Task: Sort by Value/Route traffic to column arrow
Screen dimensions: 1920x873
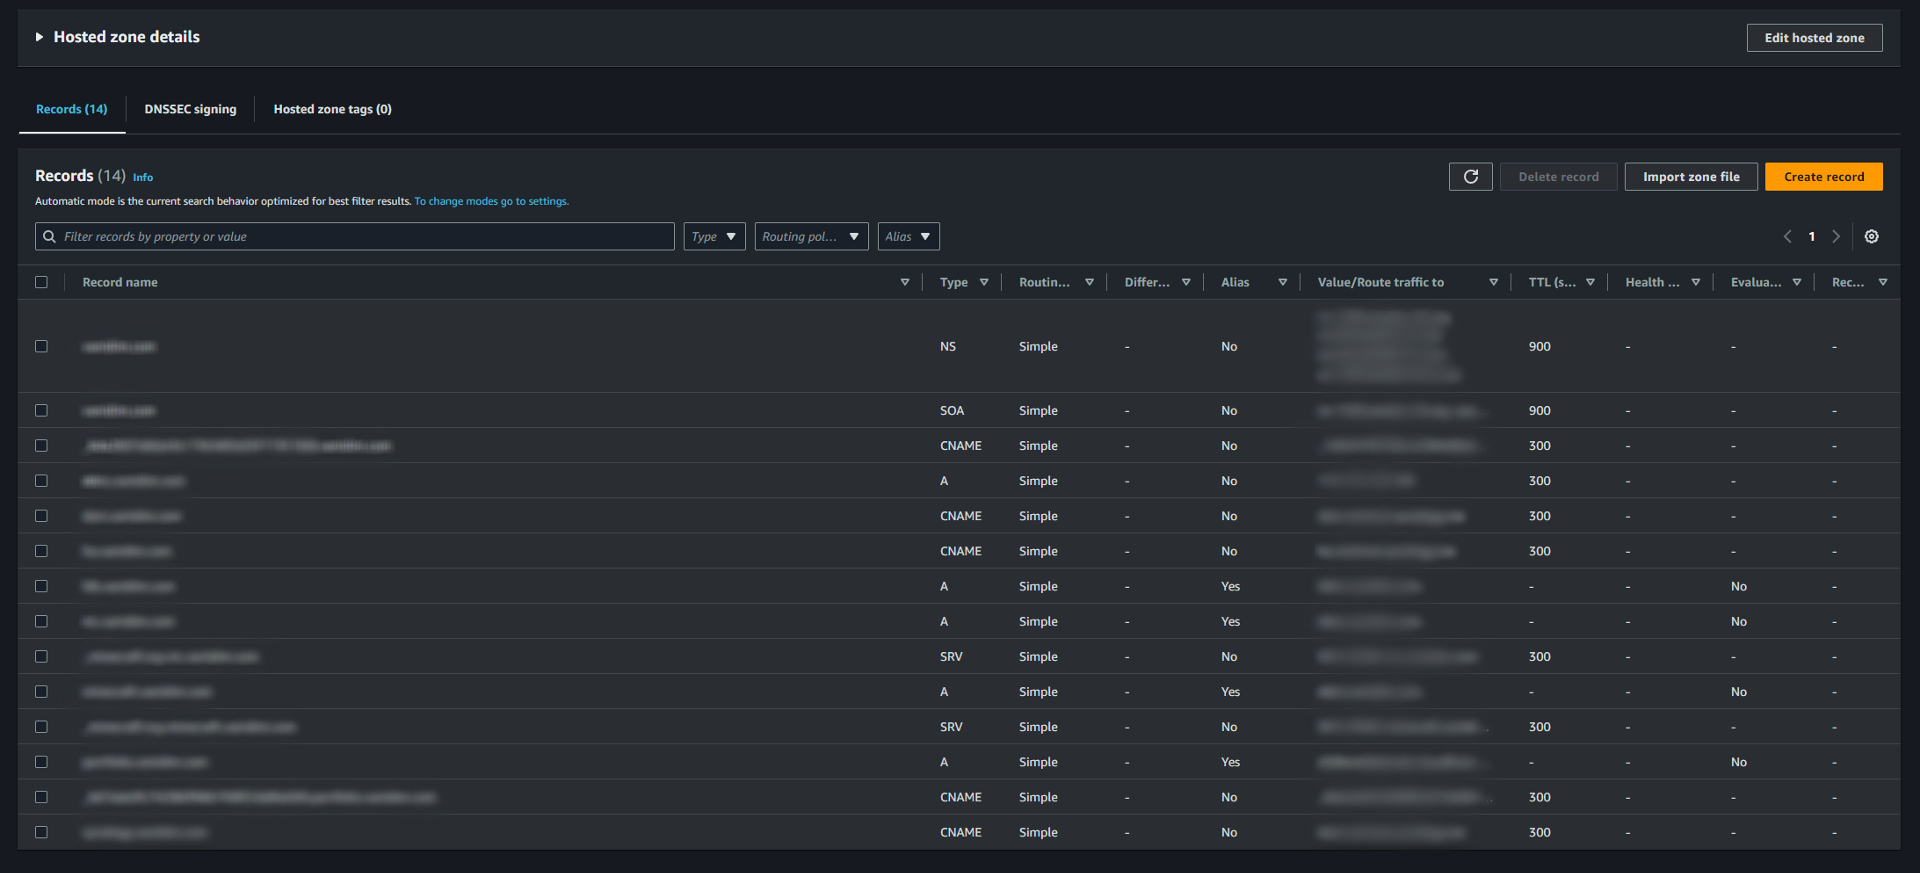Action: (1493, 283)
